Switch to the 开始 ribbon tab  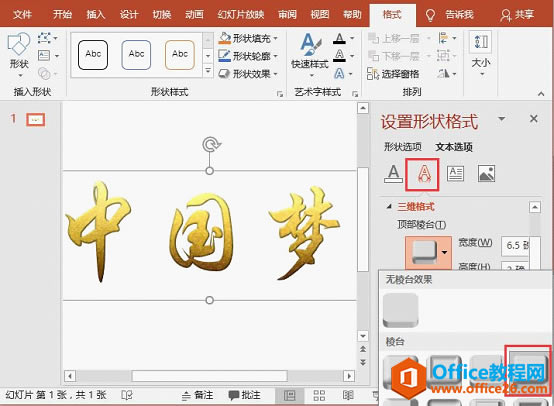[x=62, y=14]
